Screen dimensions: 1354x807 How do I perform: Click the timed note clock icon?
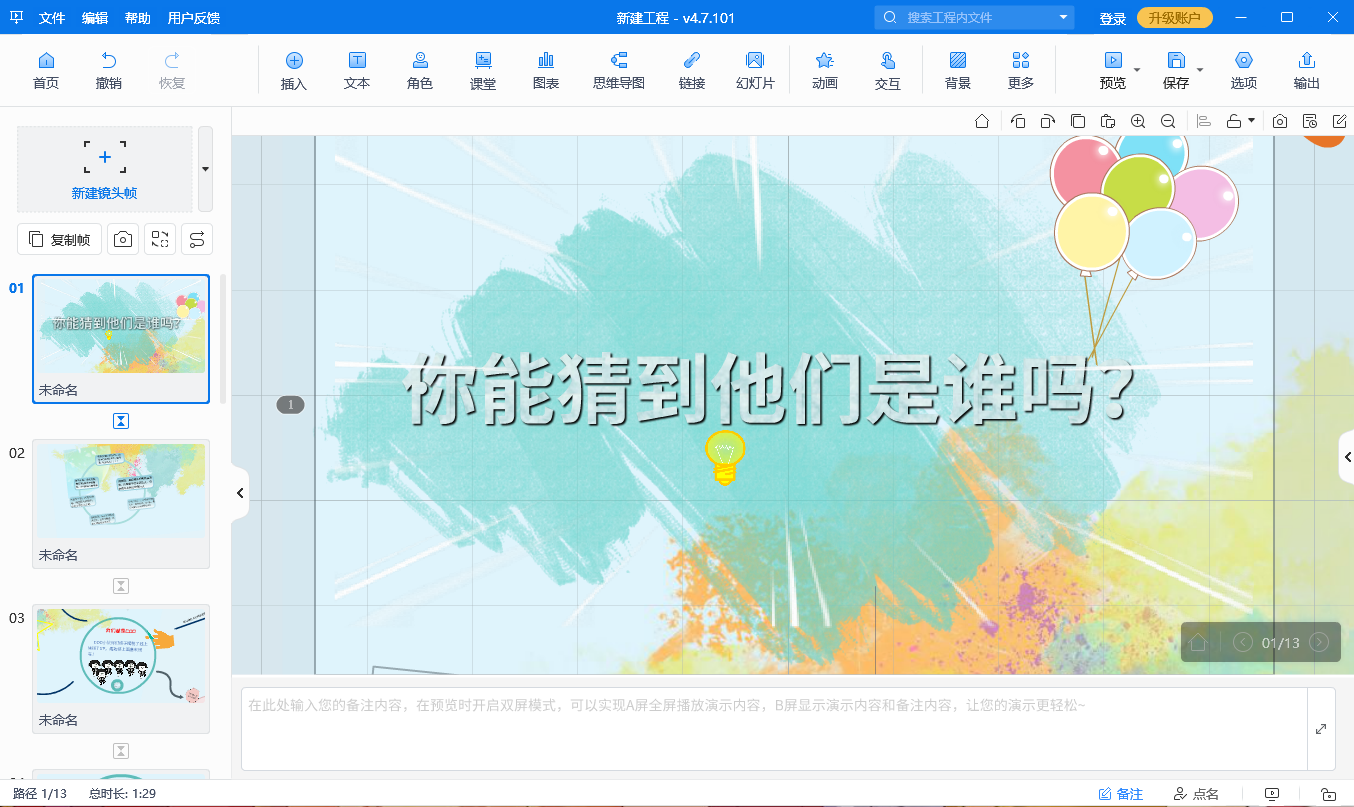pos(1310,121)
